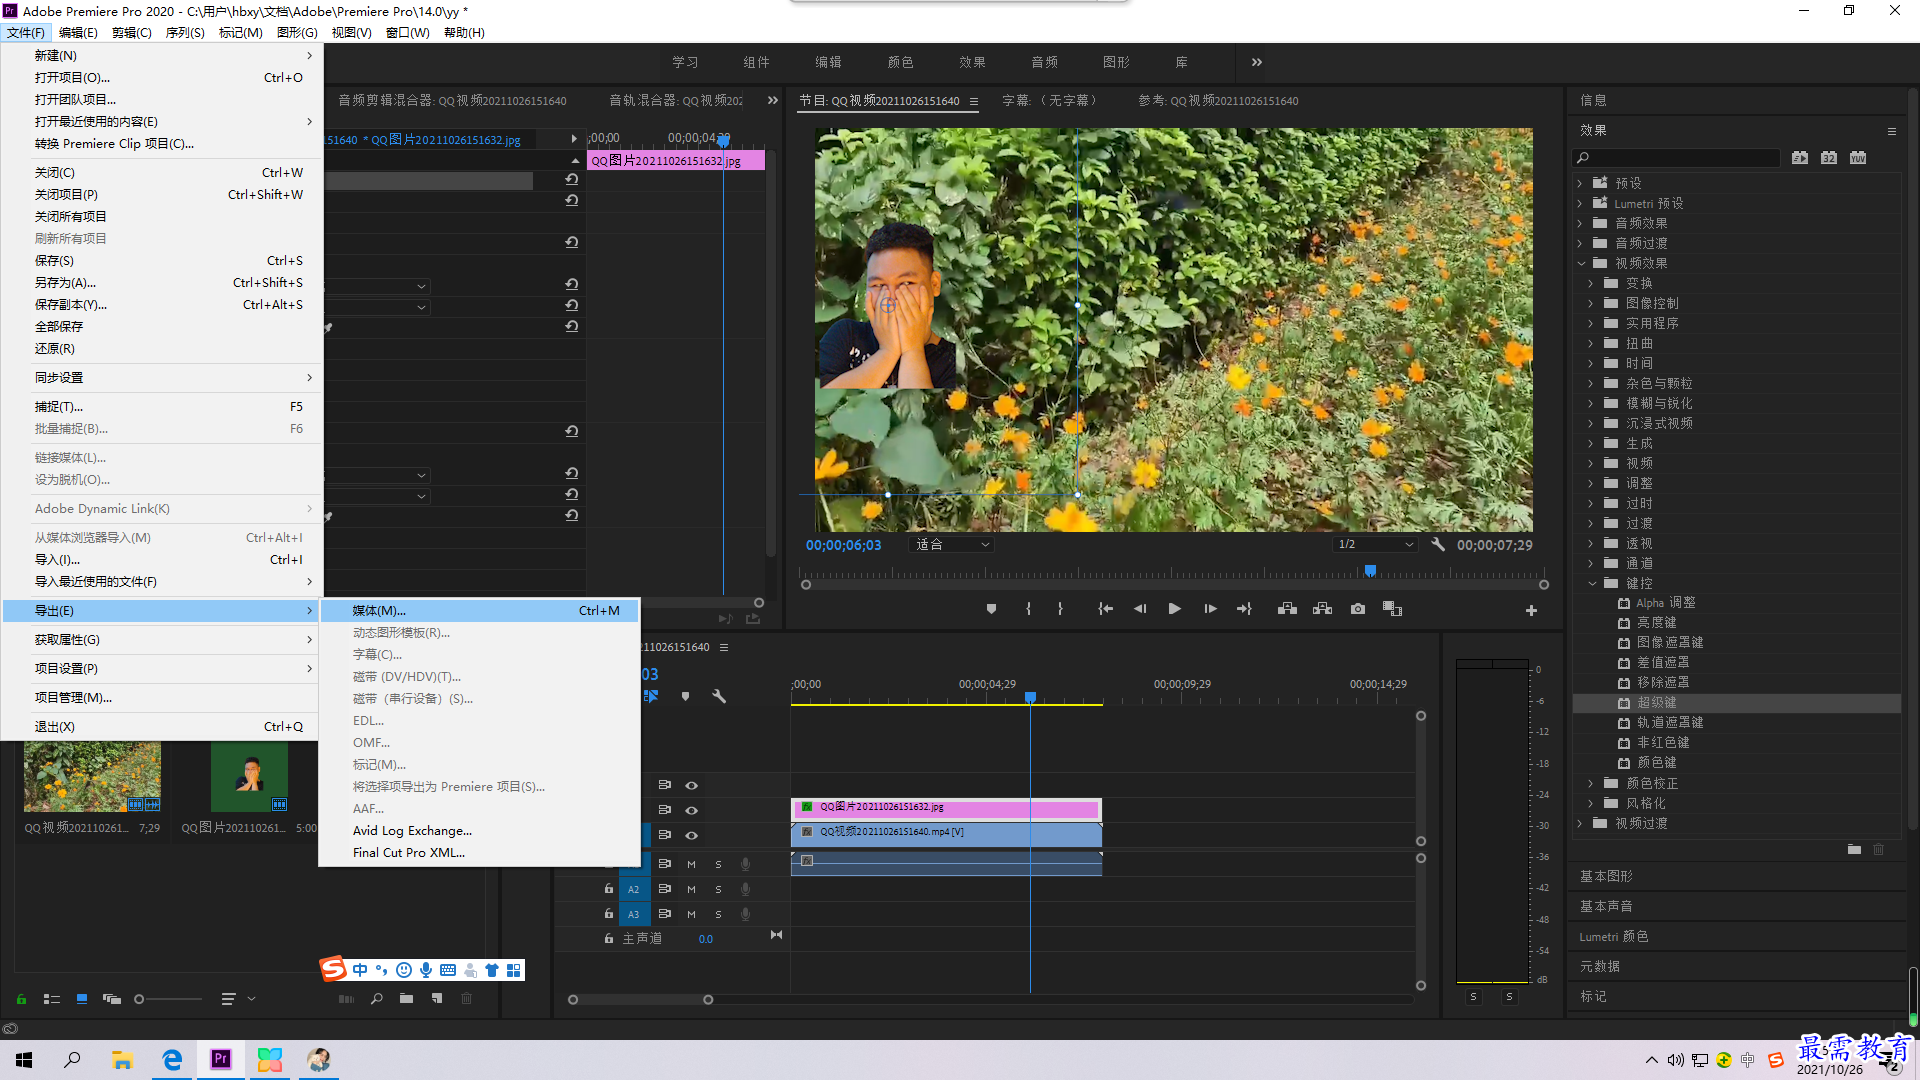Step back one frame
This screenshot has height=1080, width=1920.
pyautogui.click(x=1140, y=609)
